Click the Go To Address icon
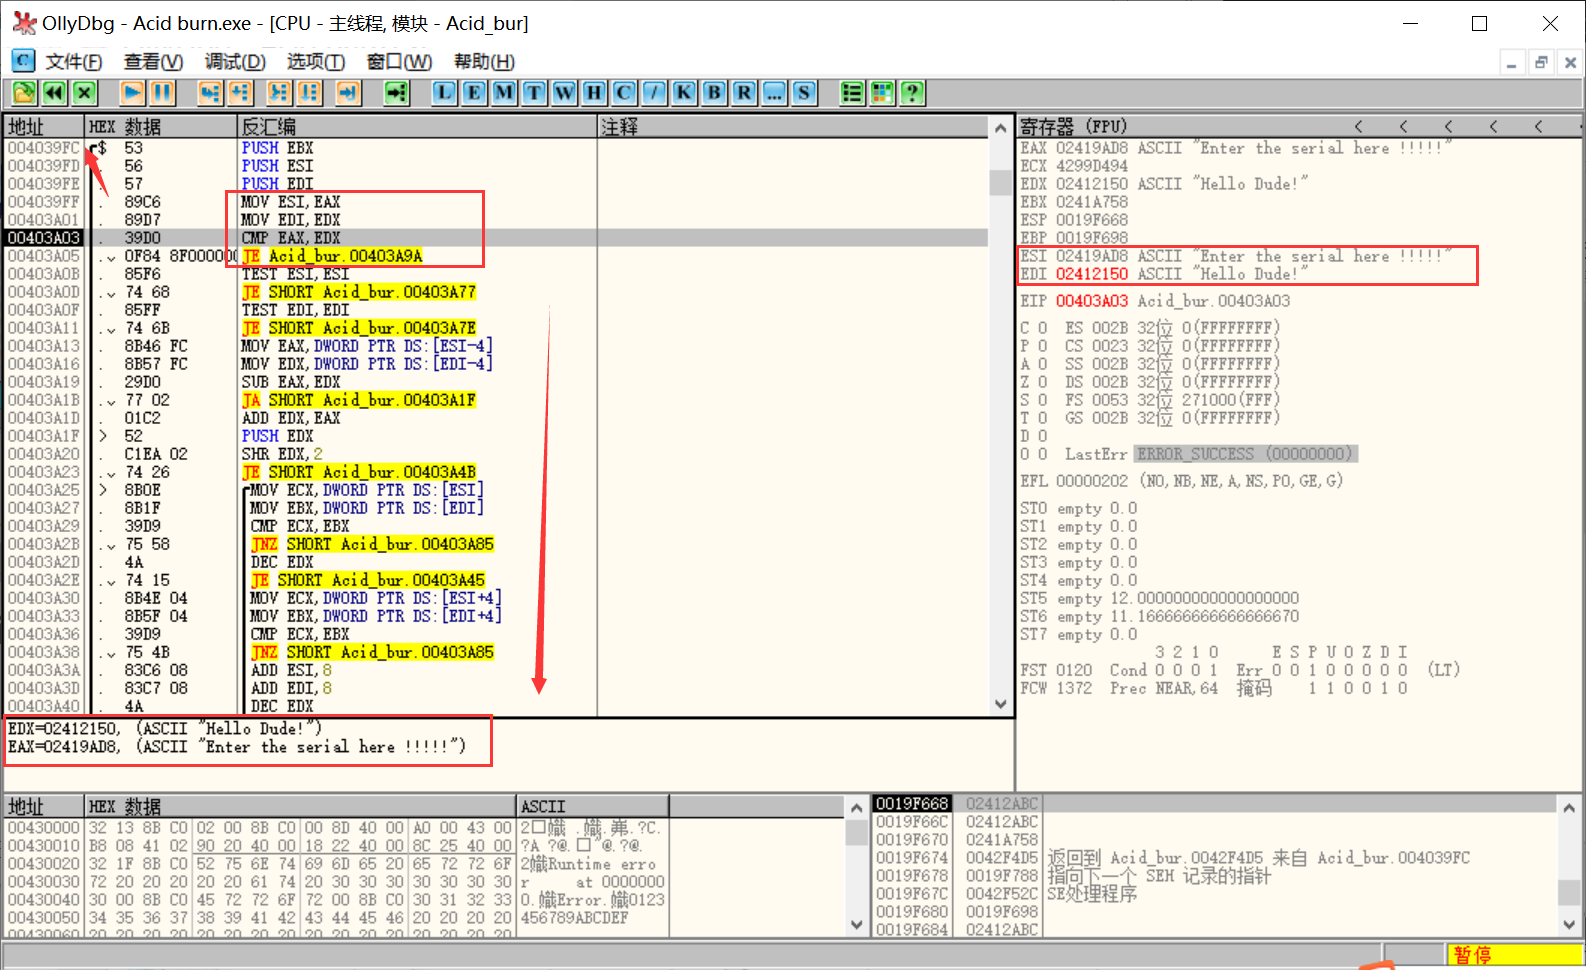The width and height of the screenshot is (1586, 970). 397,93
